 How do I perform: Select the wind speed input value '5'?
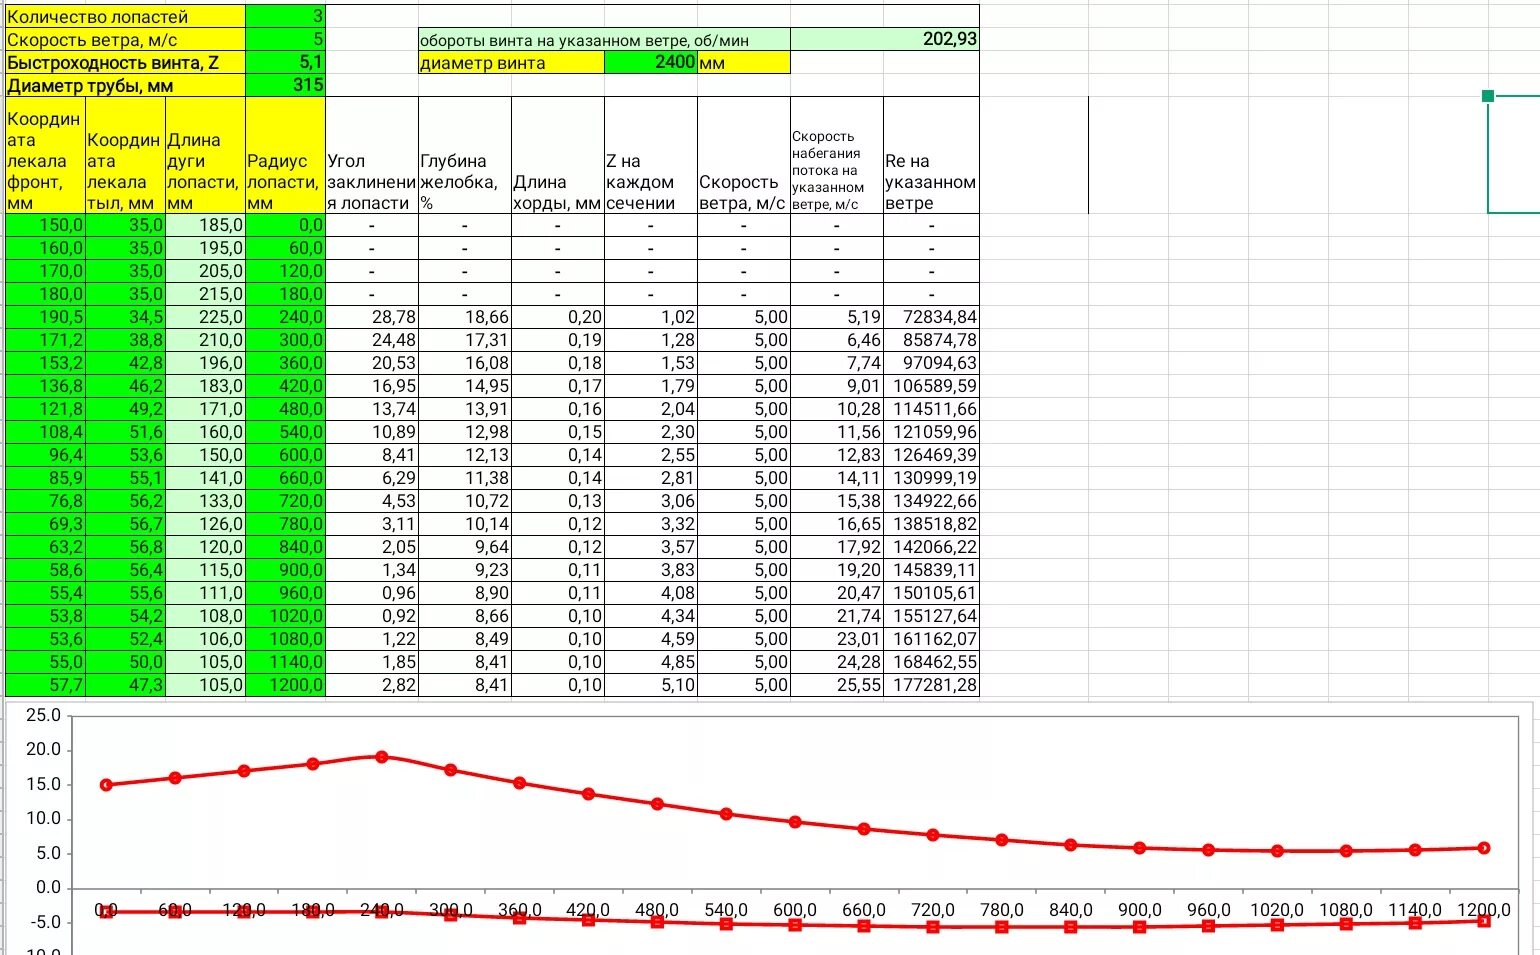click(x=285, y=40)
